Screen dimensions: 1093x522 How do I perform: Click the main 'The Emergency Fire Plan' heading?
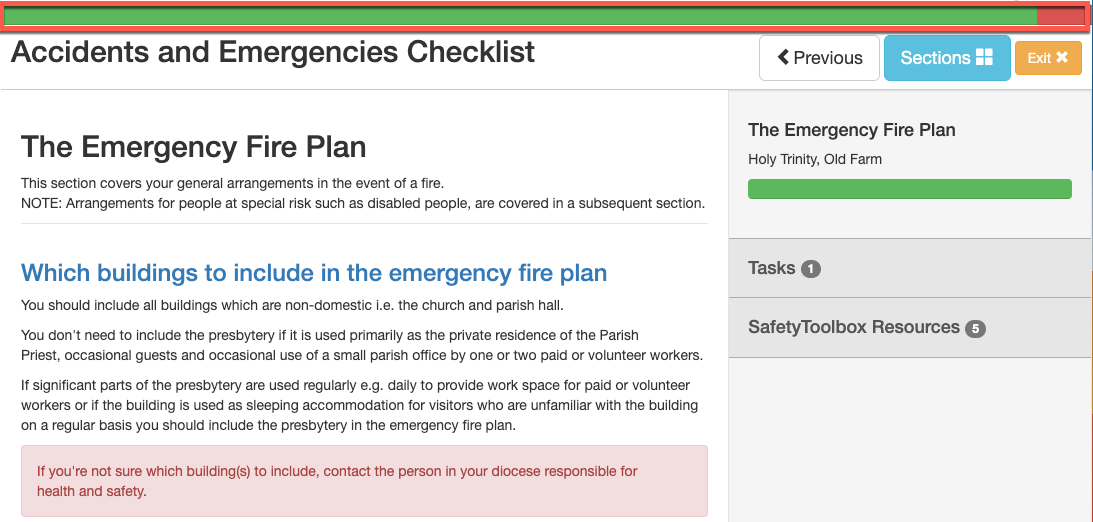(x=193, y=147)
